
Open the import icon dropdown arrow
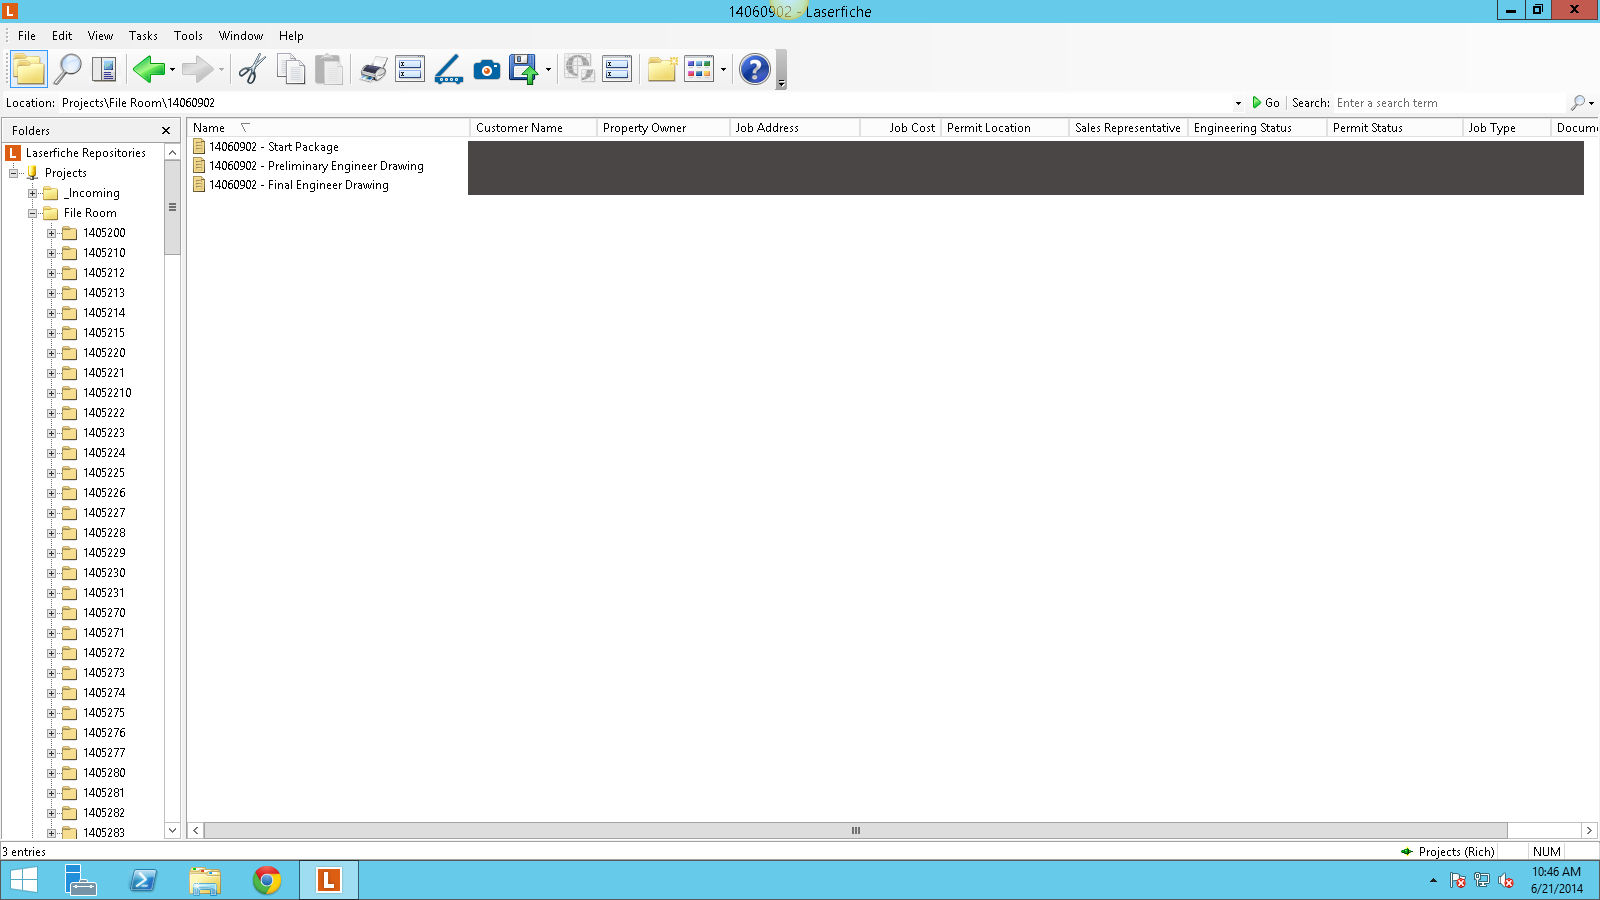(548, 70)
